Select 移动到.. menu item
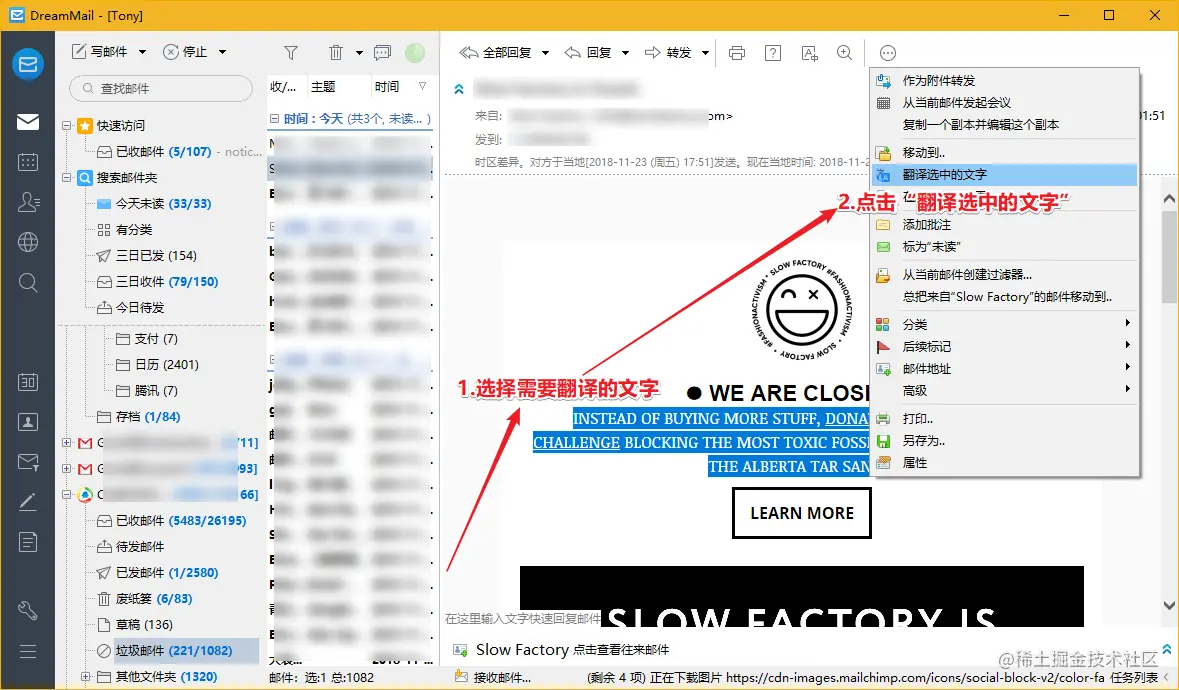Viewport: 1179px width, 690px height. 1005,152
